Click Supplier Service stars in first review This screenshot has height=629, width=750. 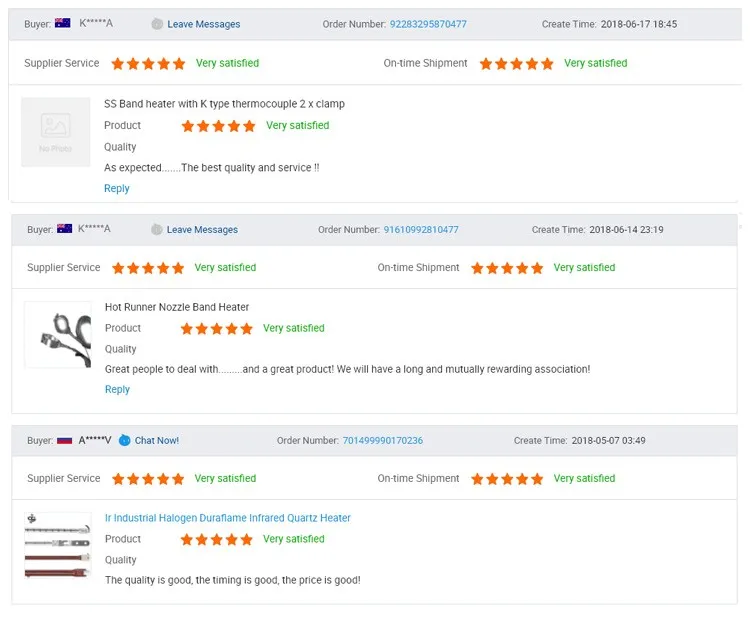click(148, 64)
